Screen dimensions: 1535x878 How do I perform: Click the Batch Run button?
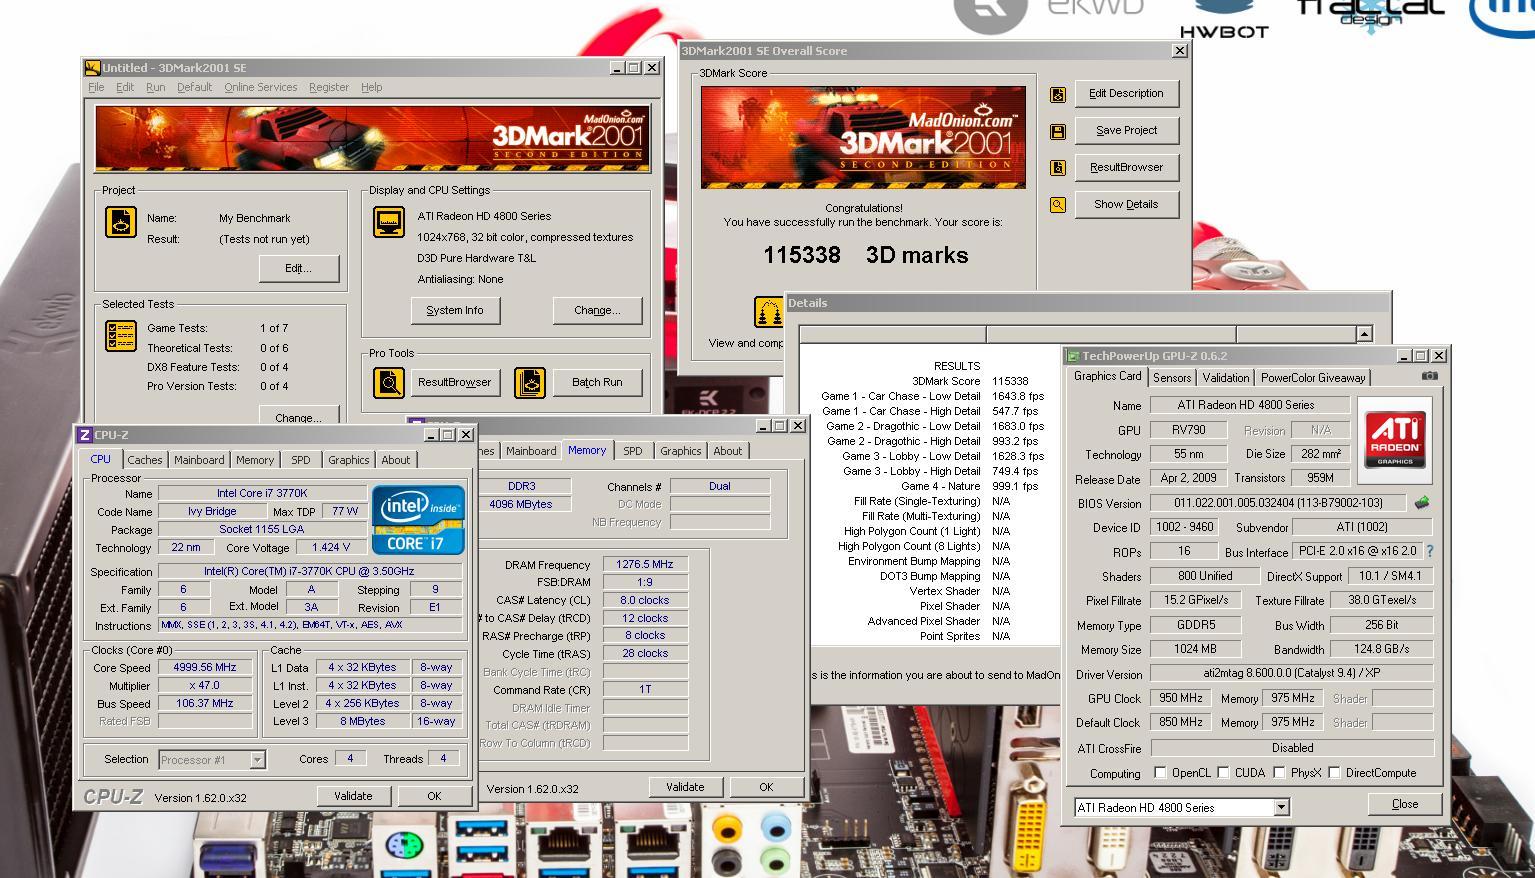tap(597, 382)
